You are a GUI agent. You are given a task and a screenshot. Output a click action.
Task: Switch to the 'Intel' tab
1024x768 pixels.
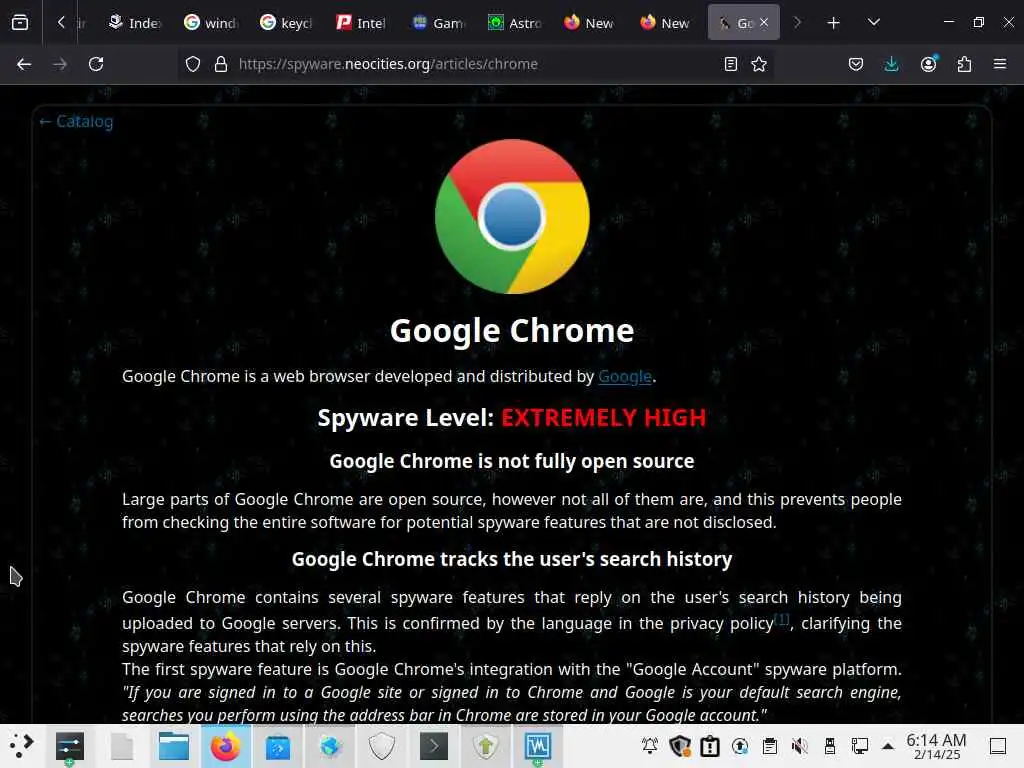362,23
